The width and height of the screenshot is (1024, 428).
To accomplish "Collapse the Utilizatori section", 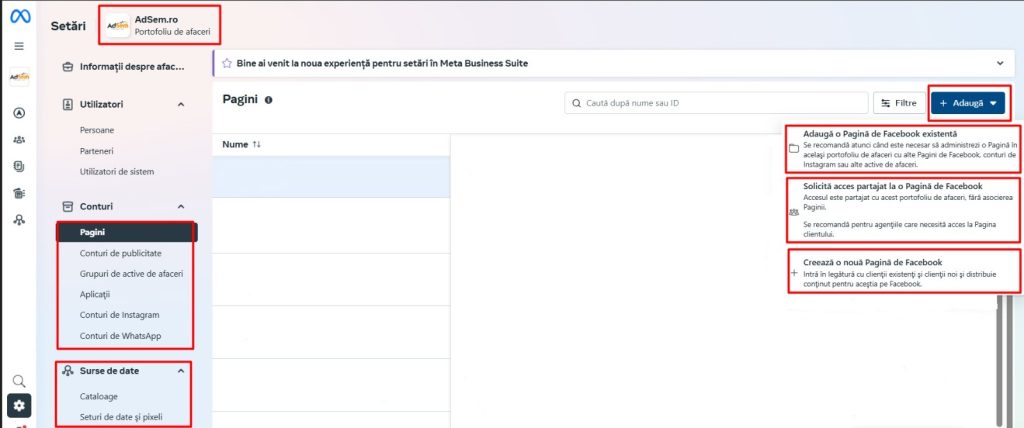I will (181, 105).
